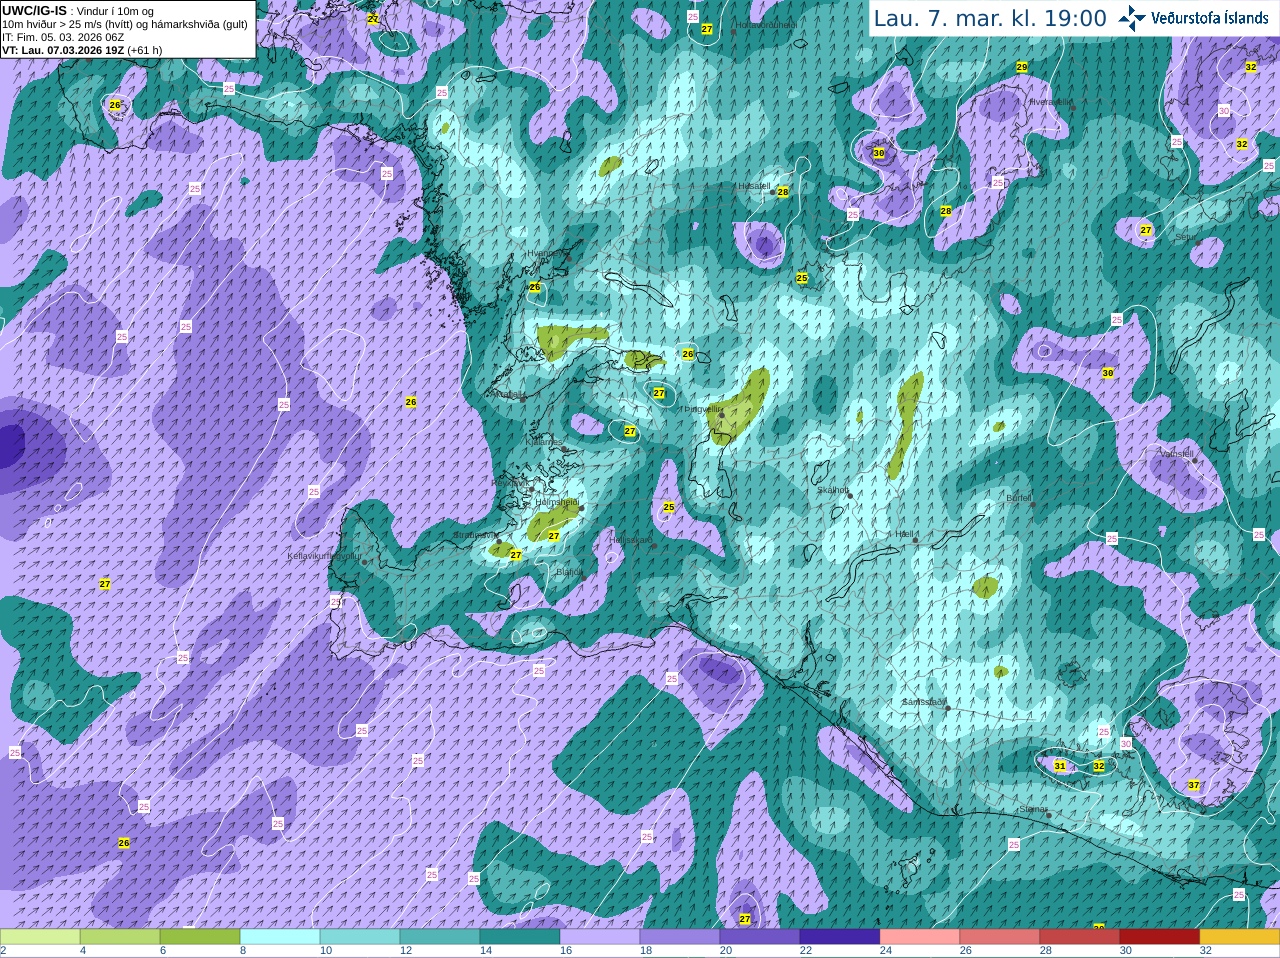Viewport: 1280px width, 958px height.
Task: Click the Hólmsheiði station label
Action: tap(557, 502)
